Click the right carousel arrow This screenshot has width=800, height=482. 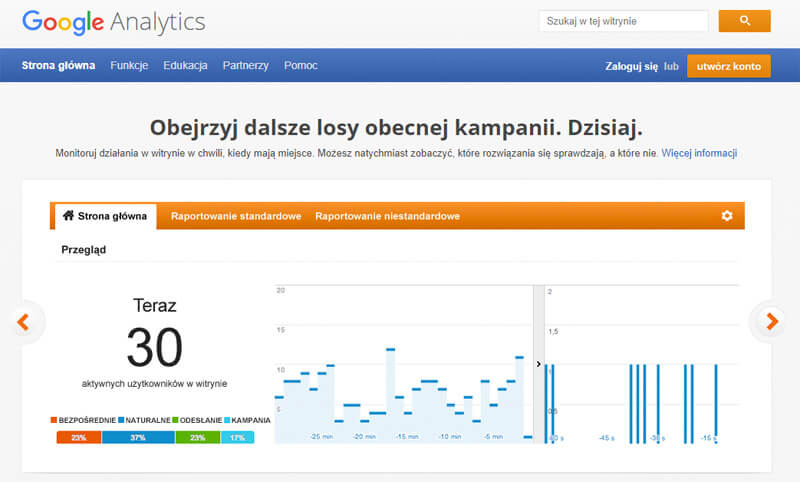click(771, 322)
